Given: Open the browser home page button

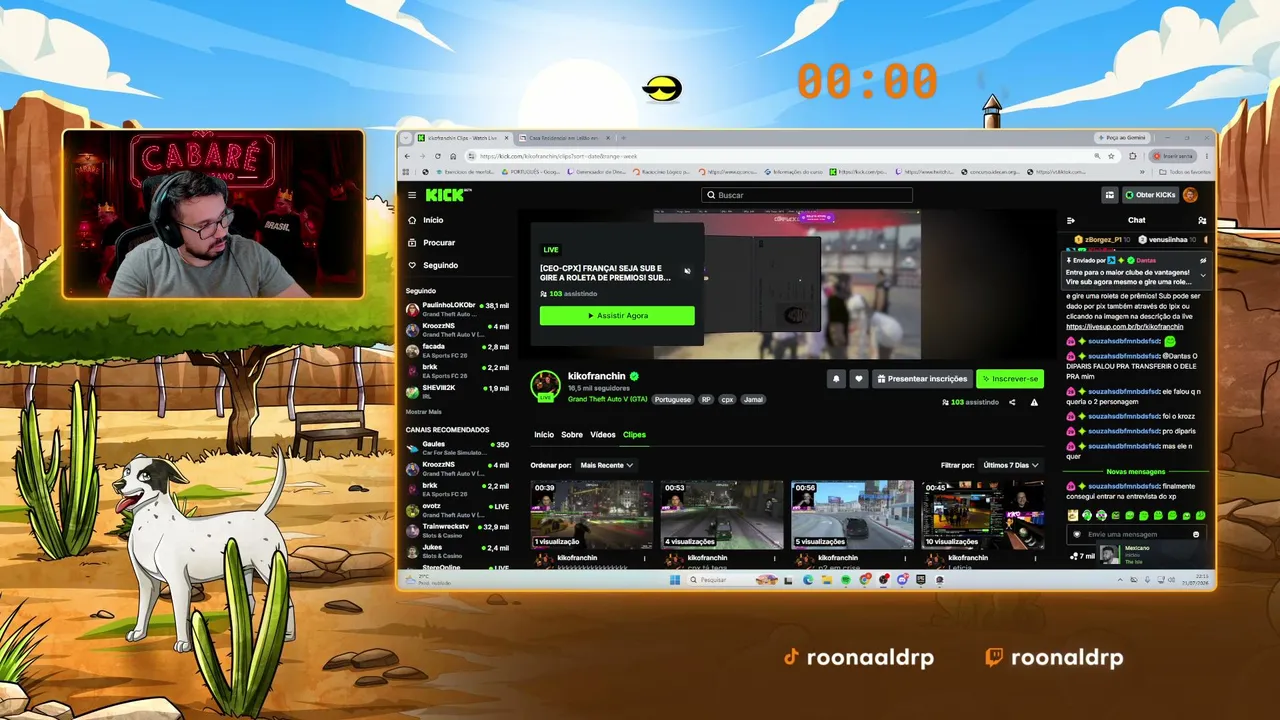Looking at the screenshot, I should (453, 156).
